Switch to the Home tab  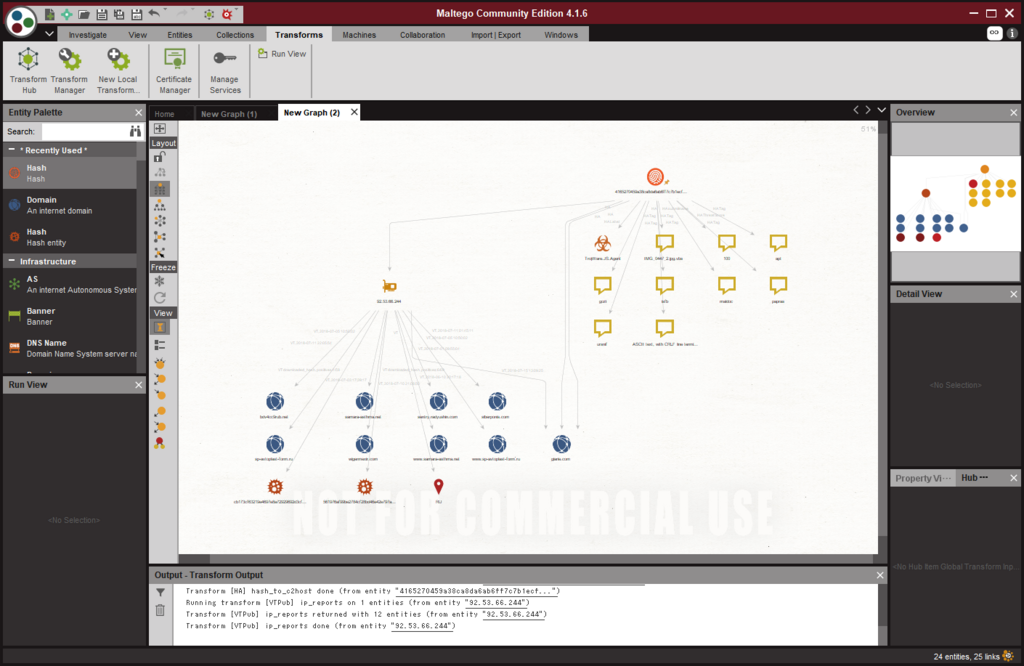tap(165, 114)
